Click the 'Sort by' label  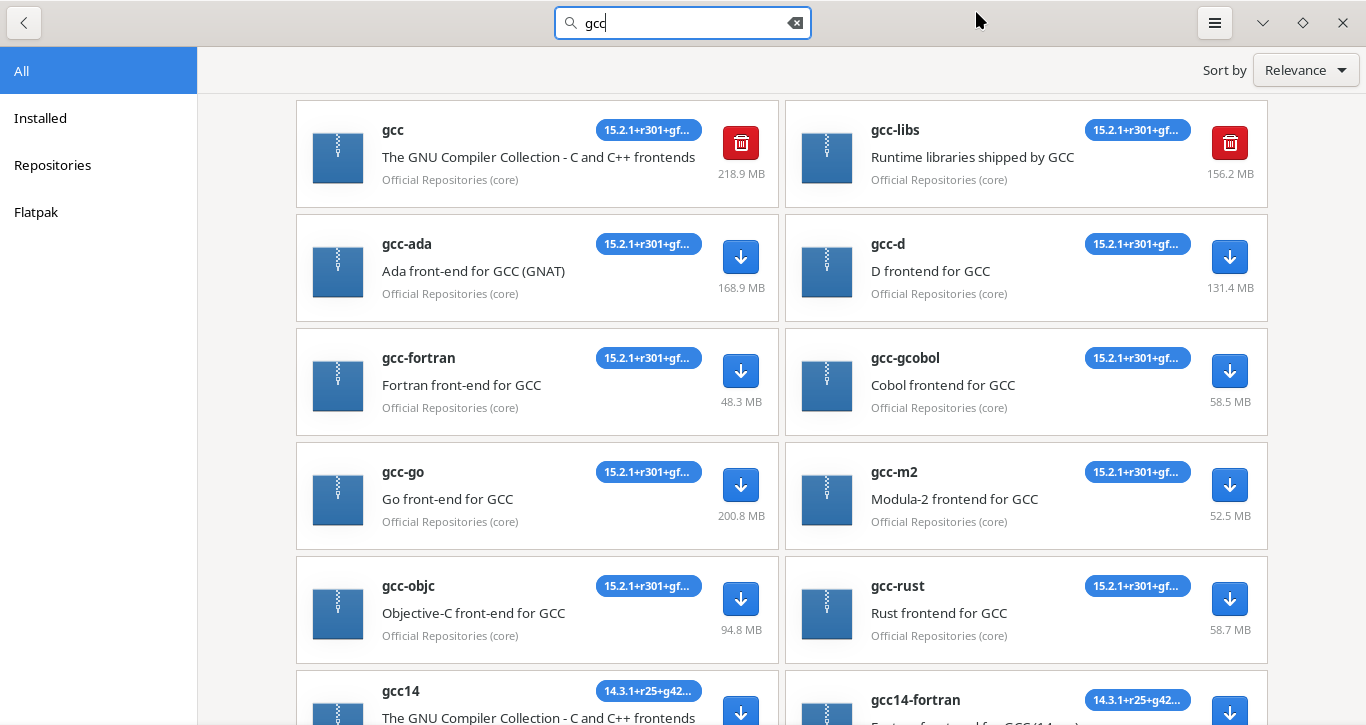pos(1225,70)
